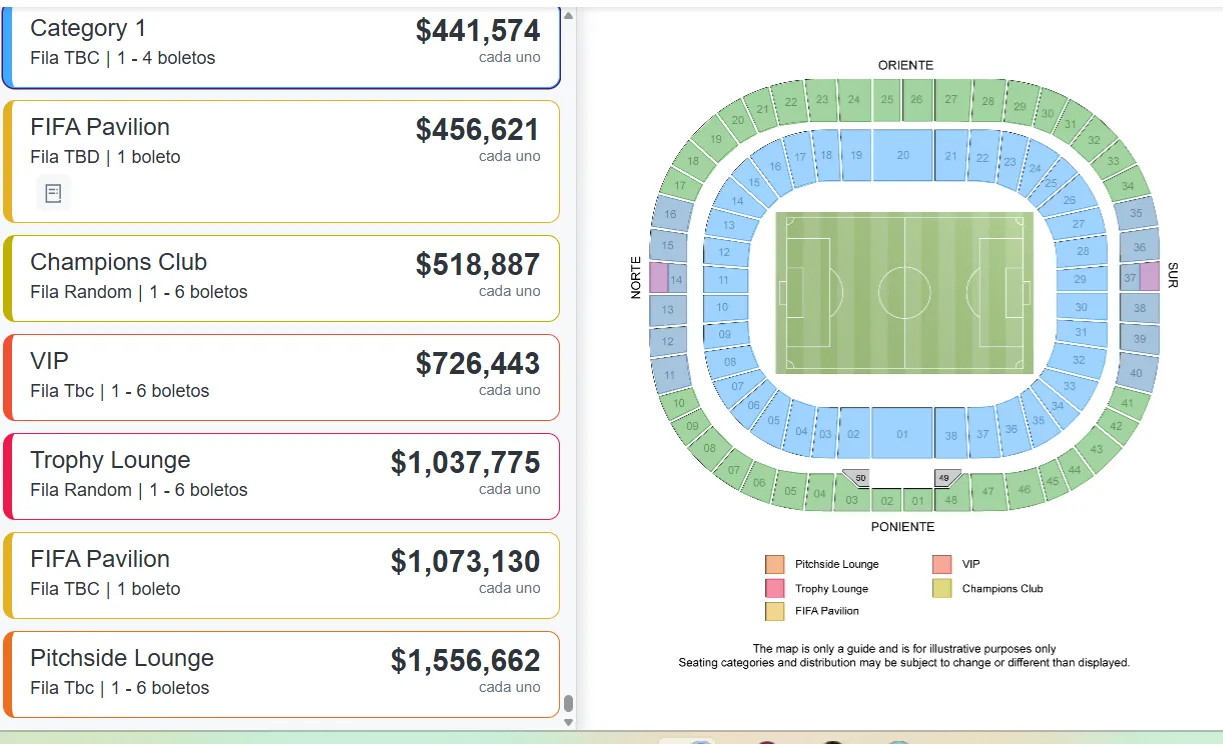Select gate marker 49 near Poniente
Viewport: 1223px width, 744px height.
coord(944,479)
